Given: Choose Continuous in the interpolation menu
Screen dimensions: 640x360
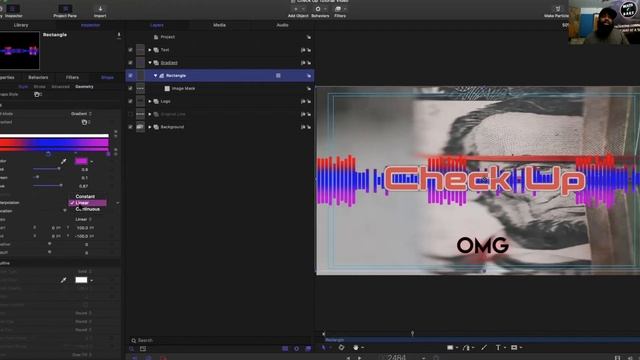Looking at the screenshot, I should (x=87, y=209).
